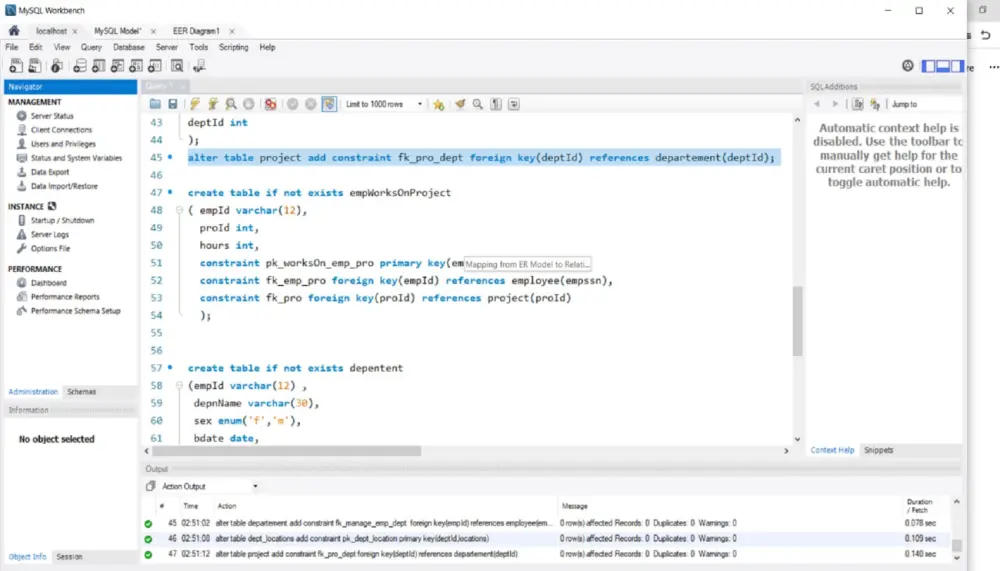Collapse the code fold at line 48
This screenshot has height=571, width=1000.
(x=179, y=210)
